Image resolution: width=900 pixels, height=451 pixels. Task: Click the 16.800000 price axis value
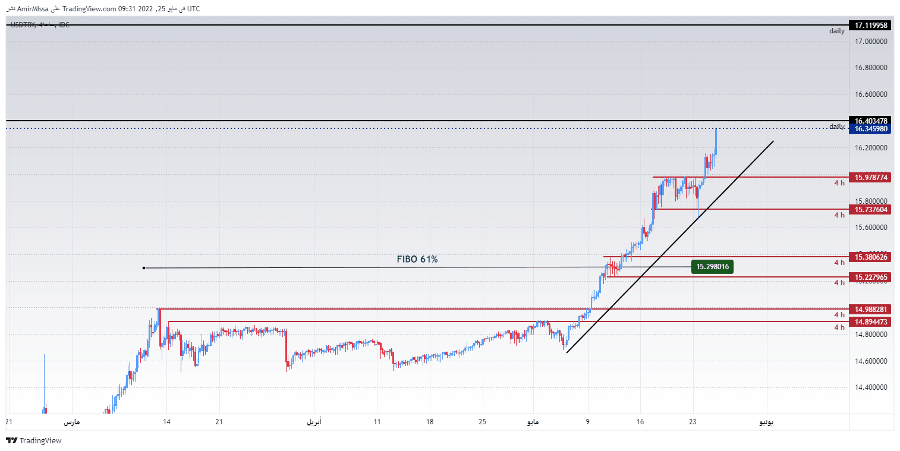[x=871, y=68]
